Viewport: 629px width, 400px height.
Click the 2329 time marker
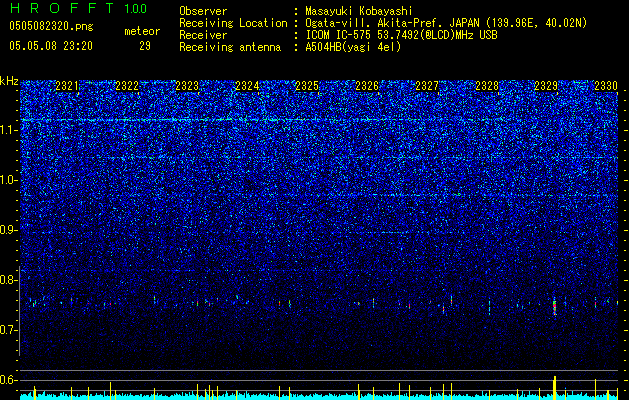click(546, 86)
